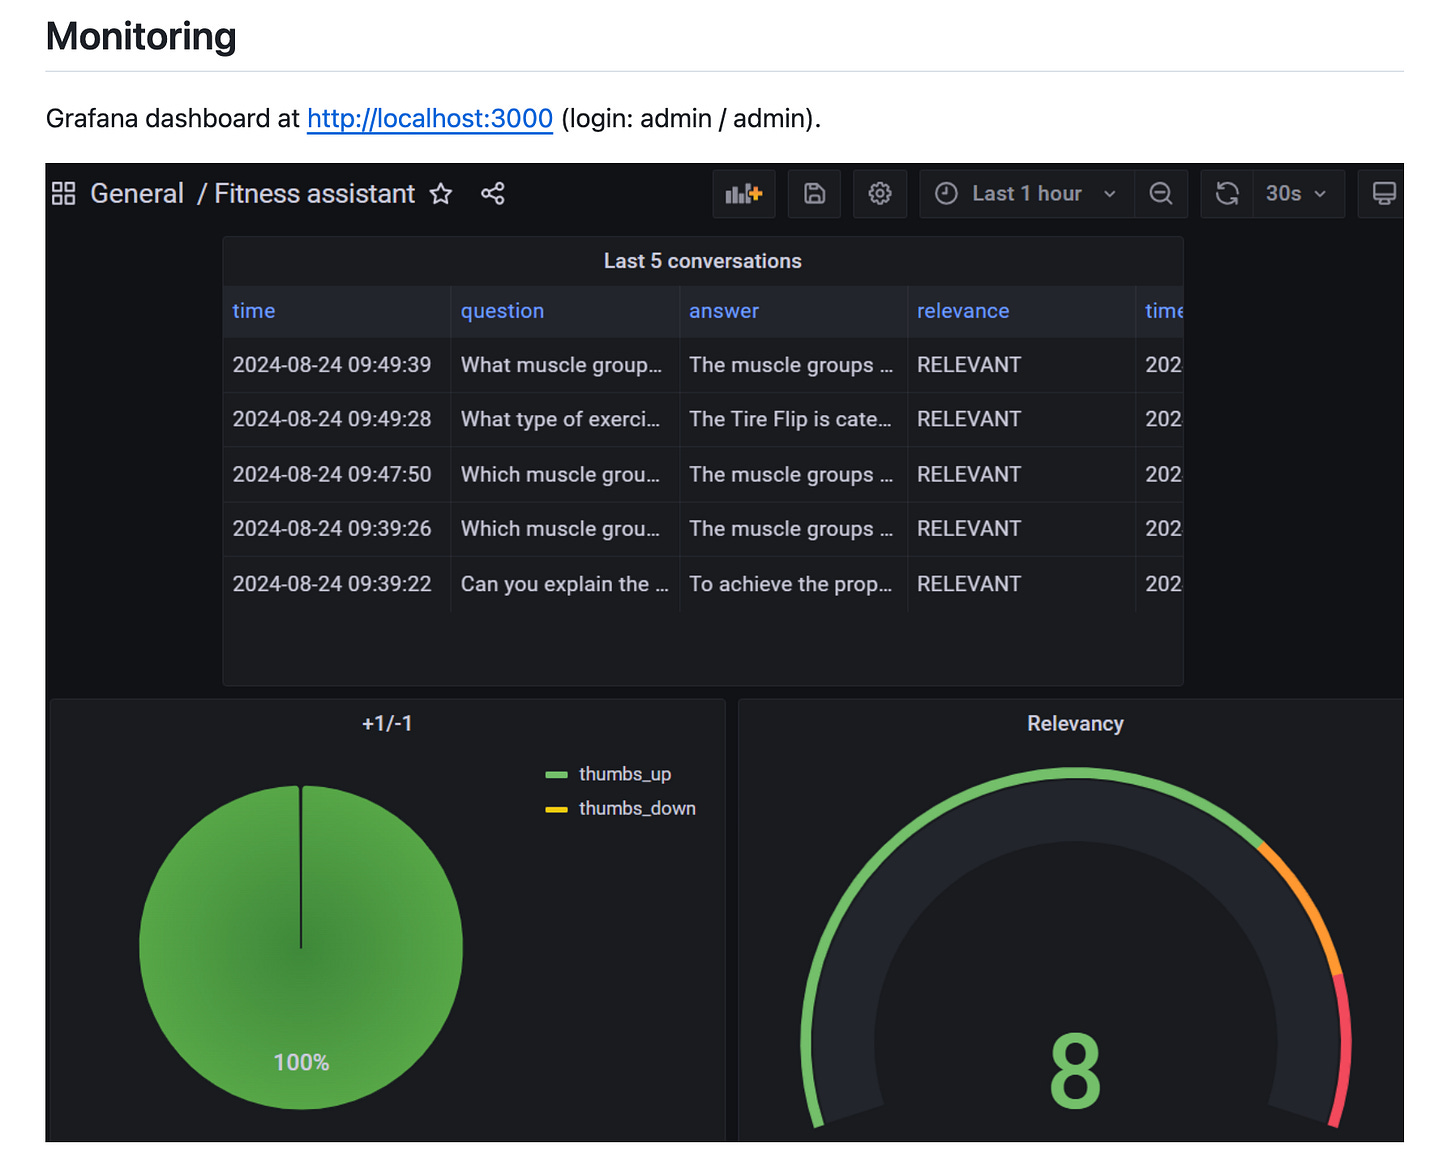
Task: Click the yellow thumbs_down color swatch
Action: (556, 809)
